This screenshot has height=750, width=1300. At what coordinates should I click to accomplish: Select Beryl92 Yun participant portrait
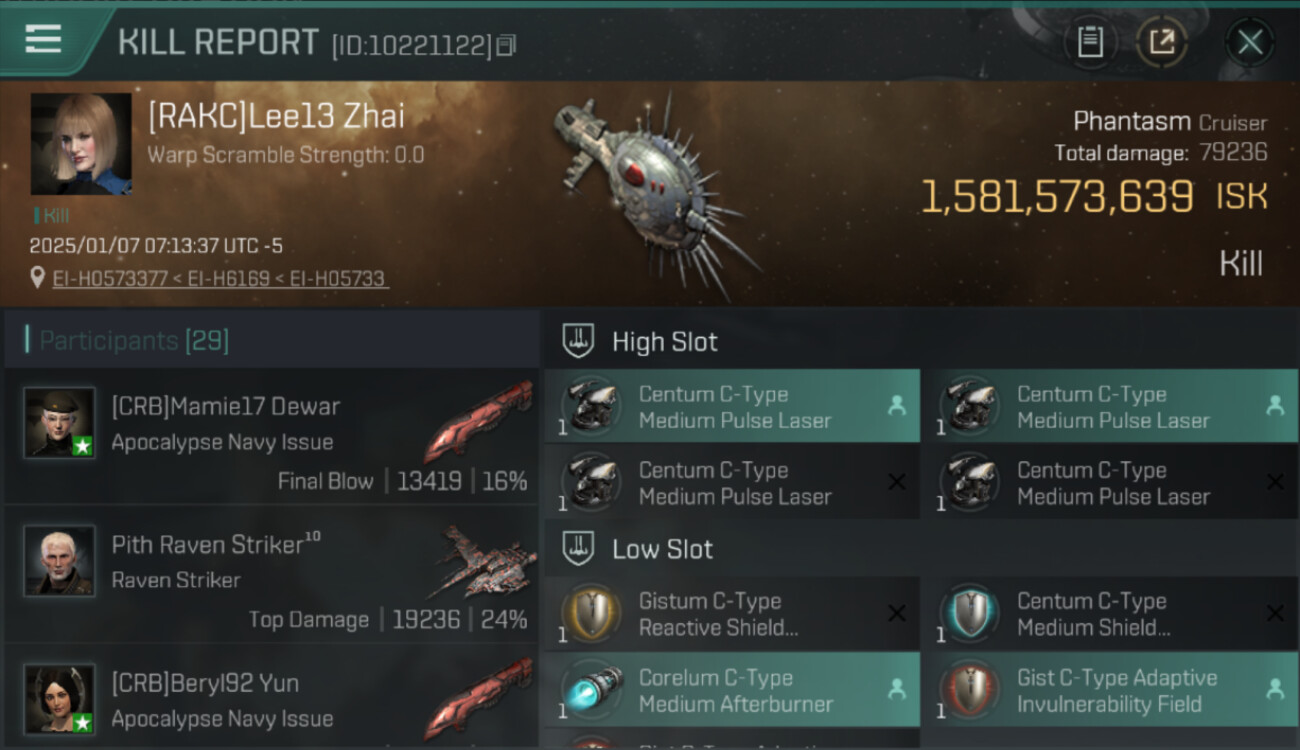coord(60,699)
